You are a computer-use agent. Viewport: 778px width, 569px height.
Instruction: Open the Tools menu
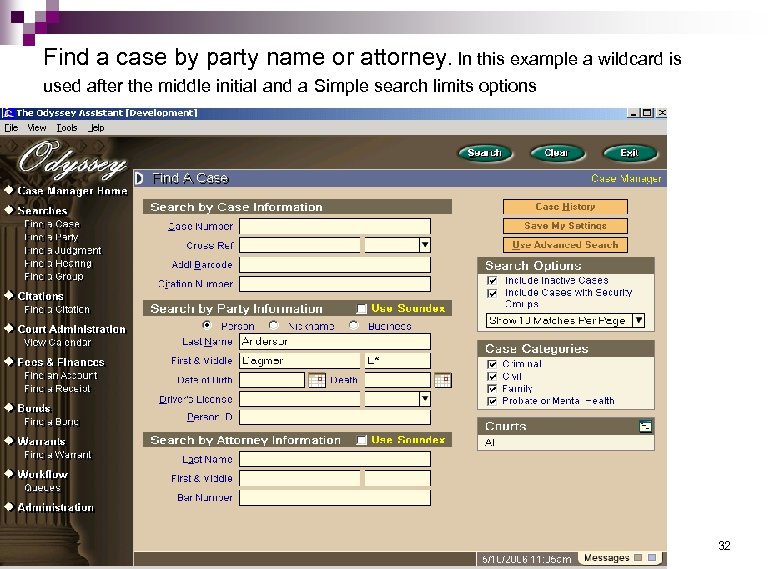coord(66,128)
